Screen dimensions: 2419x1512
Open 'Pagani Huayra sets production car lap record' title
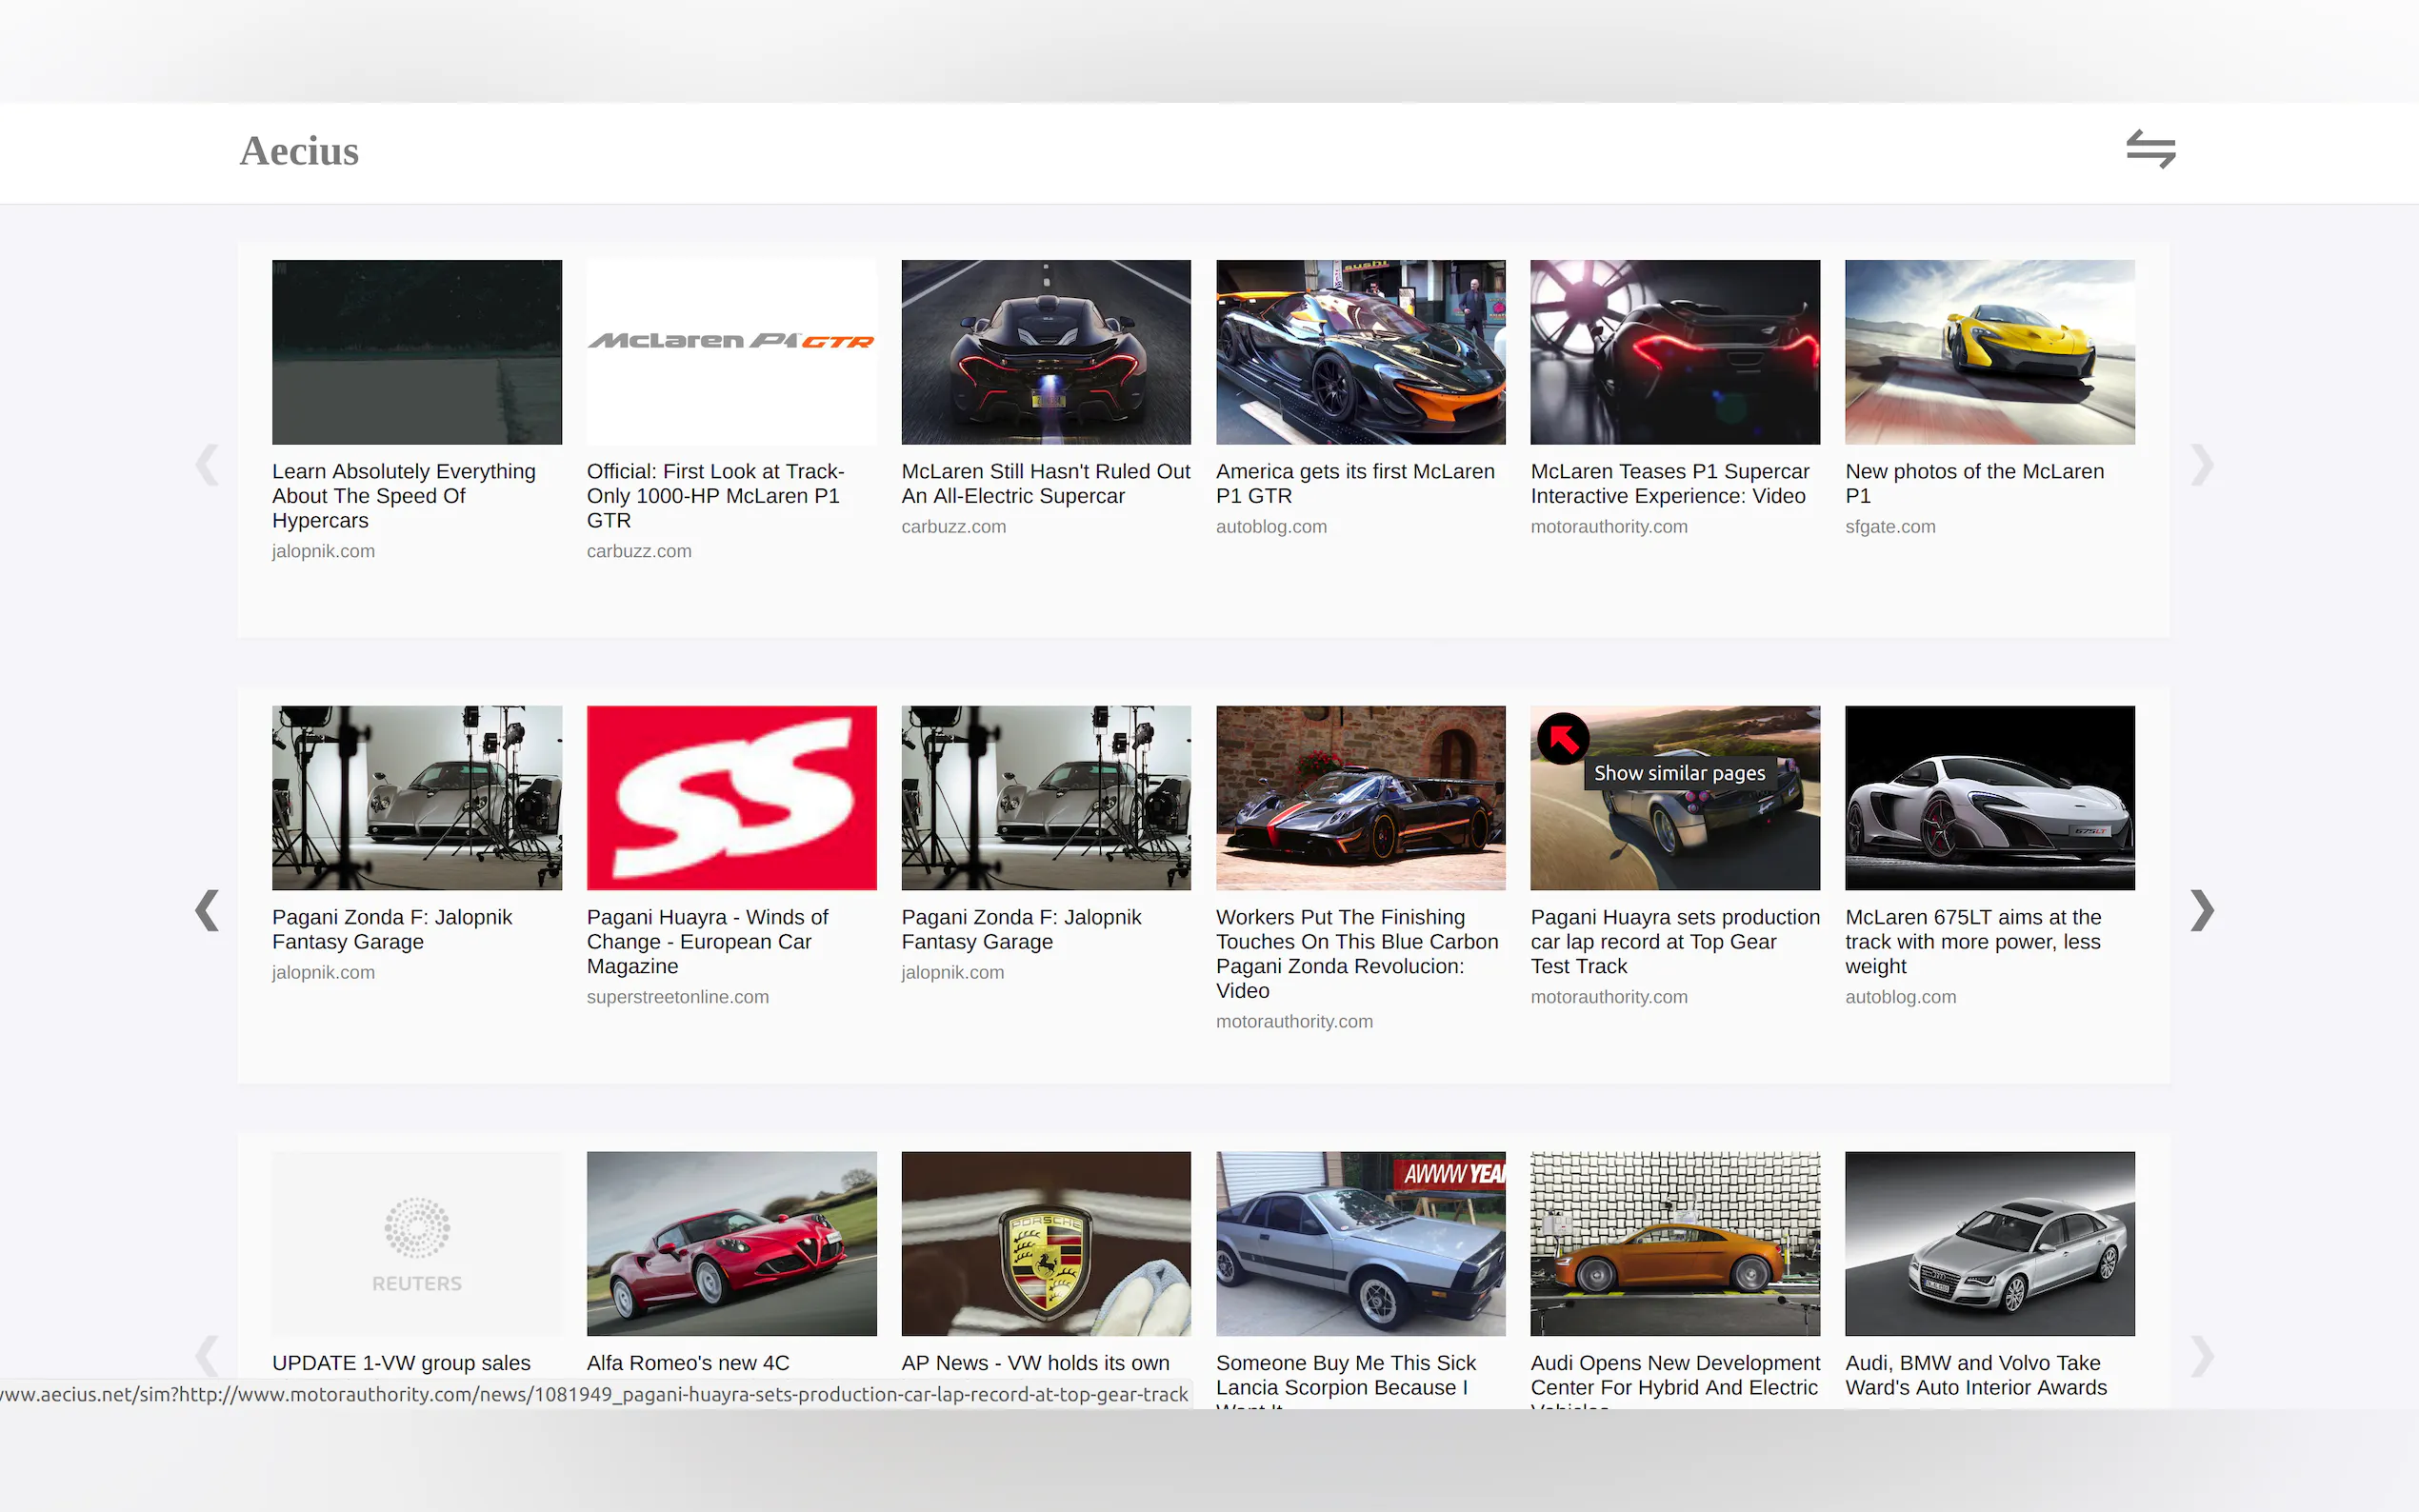tap(1675, 942)
